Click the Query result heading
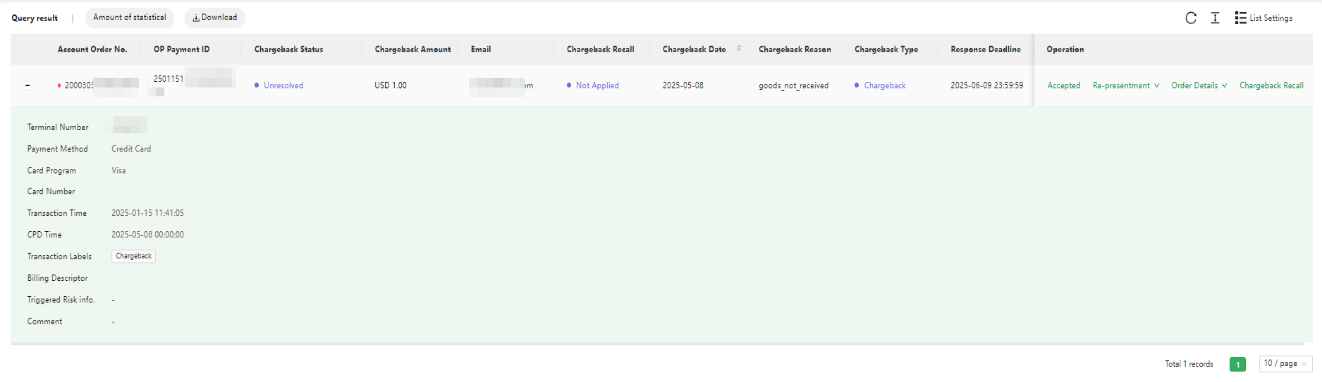This screenshot has width=1322, height=382. coord(35,18)
